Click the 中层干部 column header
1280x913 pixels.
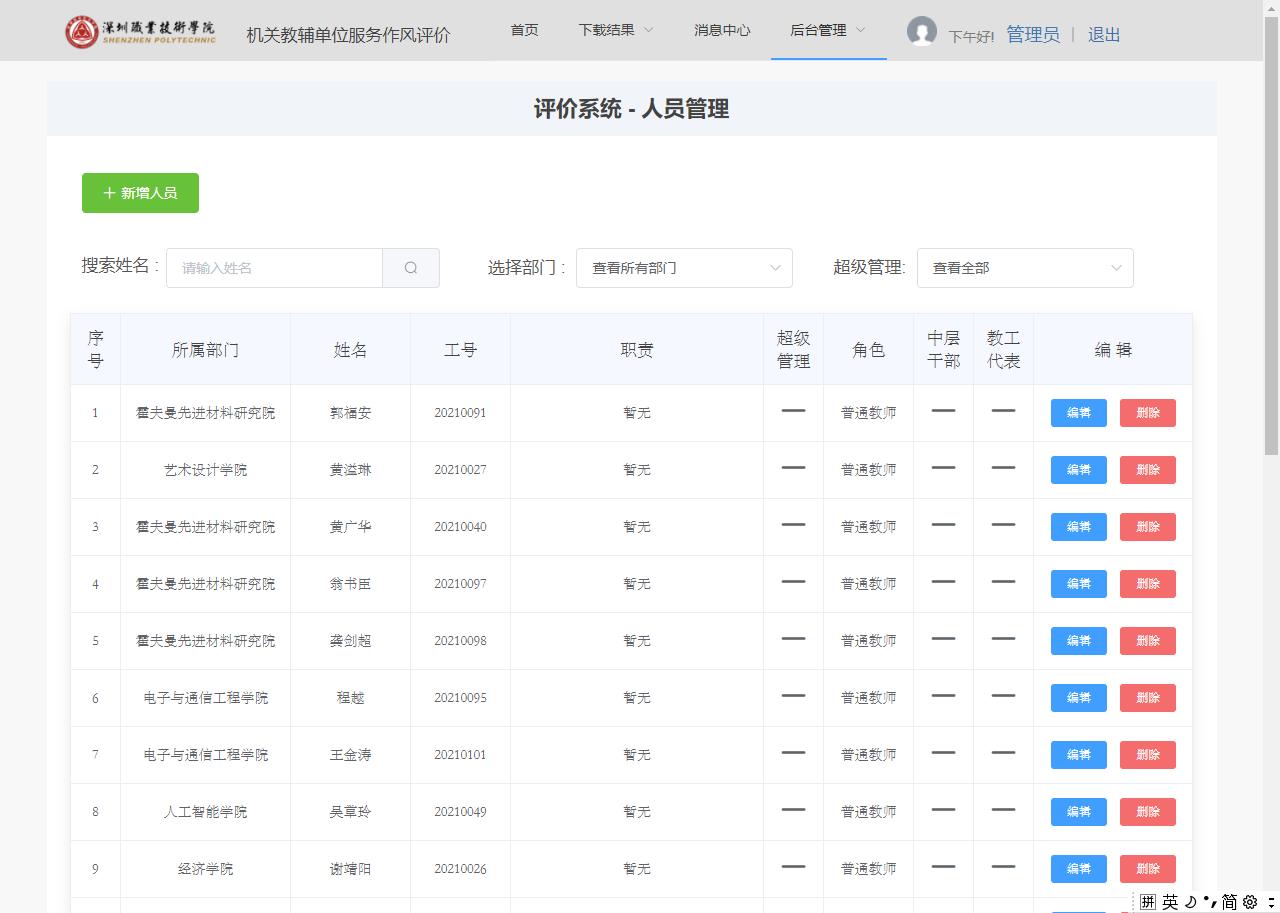[x=944, y=350]
